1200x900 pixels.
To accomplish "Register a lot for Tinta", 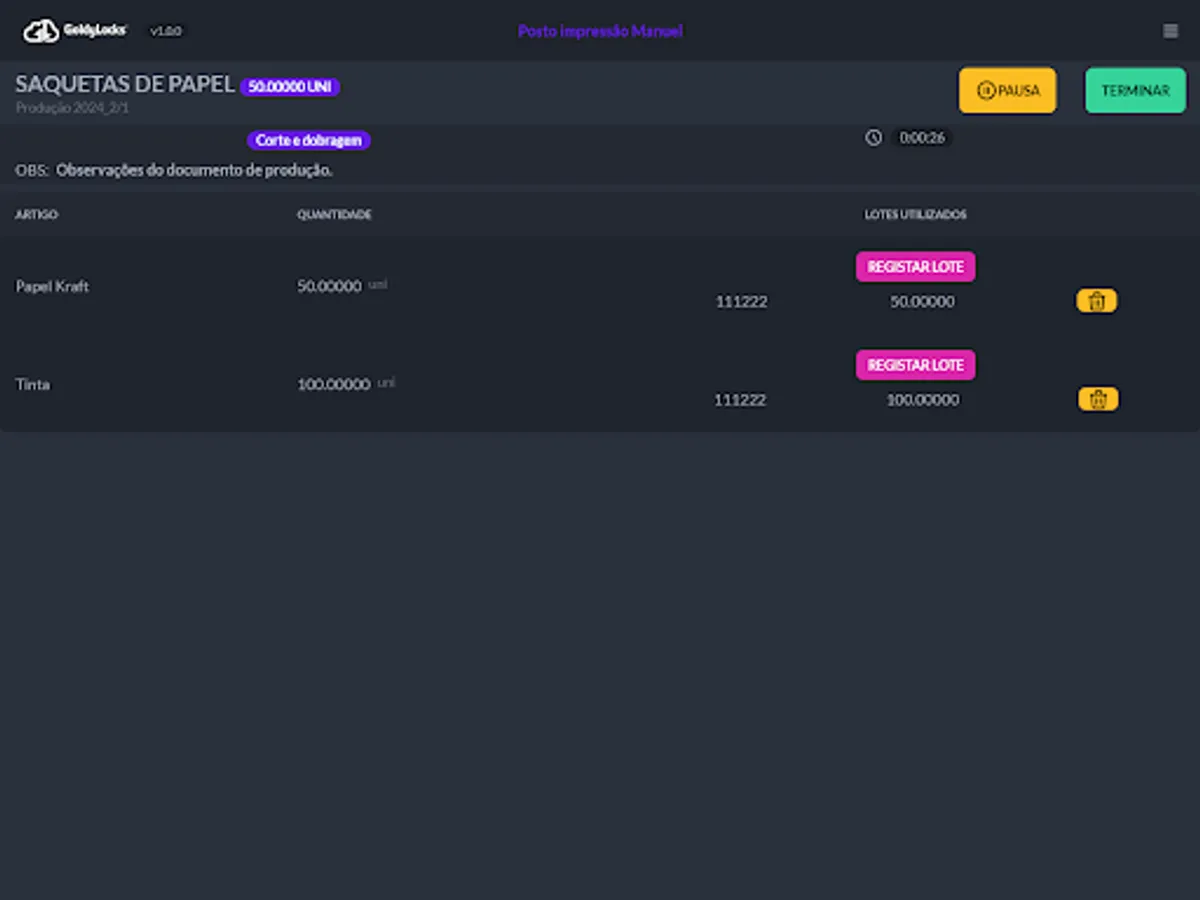I will (x=915, y=365).
